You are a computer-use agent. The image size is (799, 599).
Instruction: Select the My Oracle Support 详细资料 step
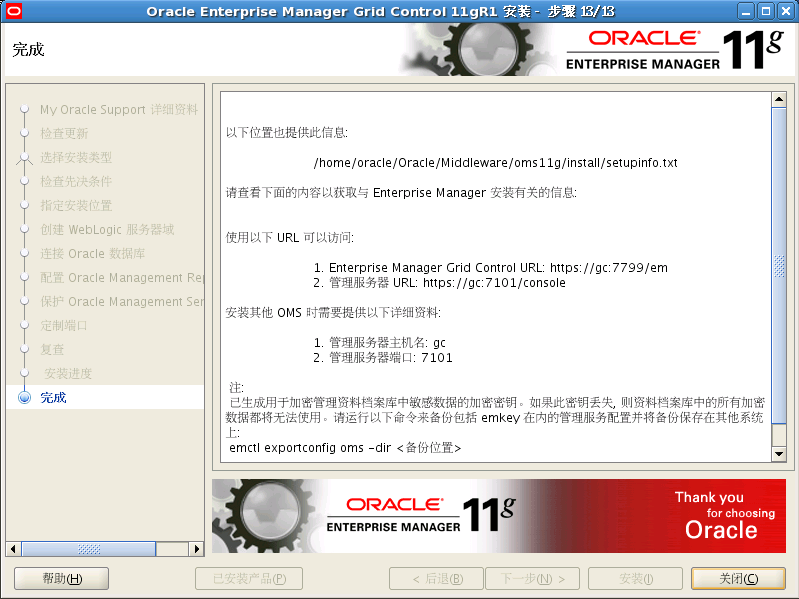(x=119, y=110)
